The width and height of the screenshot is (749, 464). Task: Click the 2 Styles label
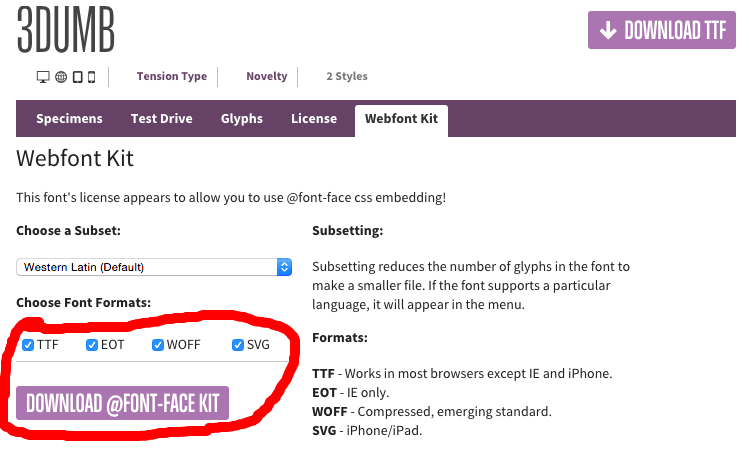347,76
